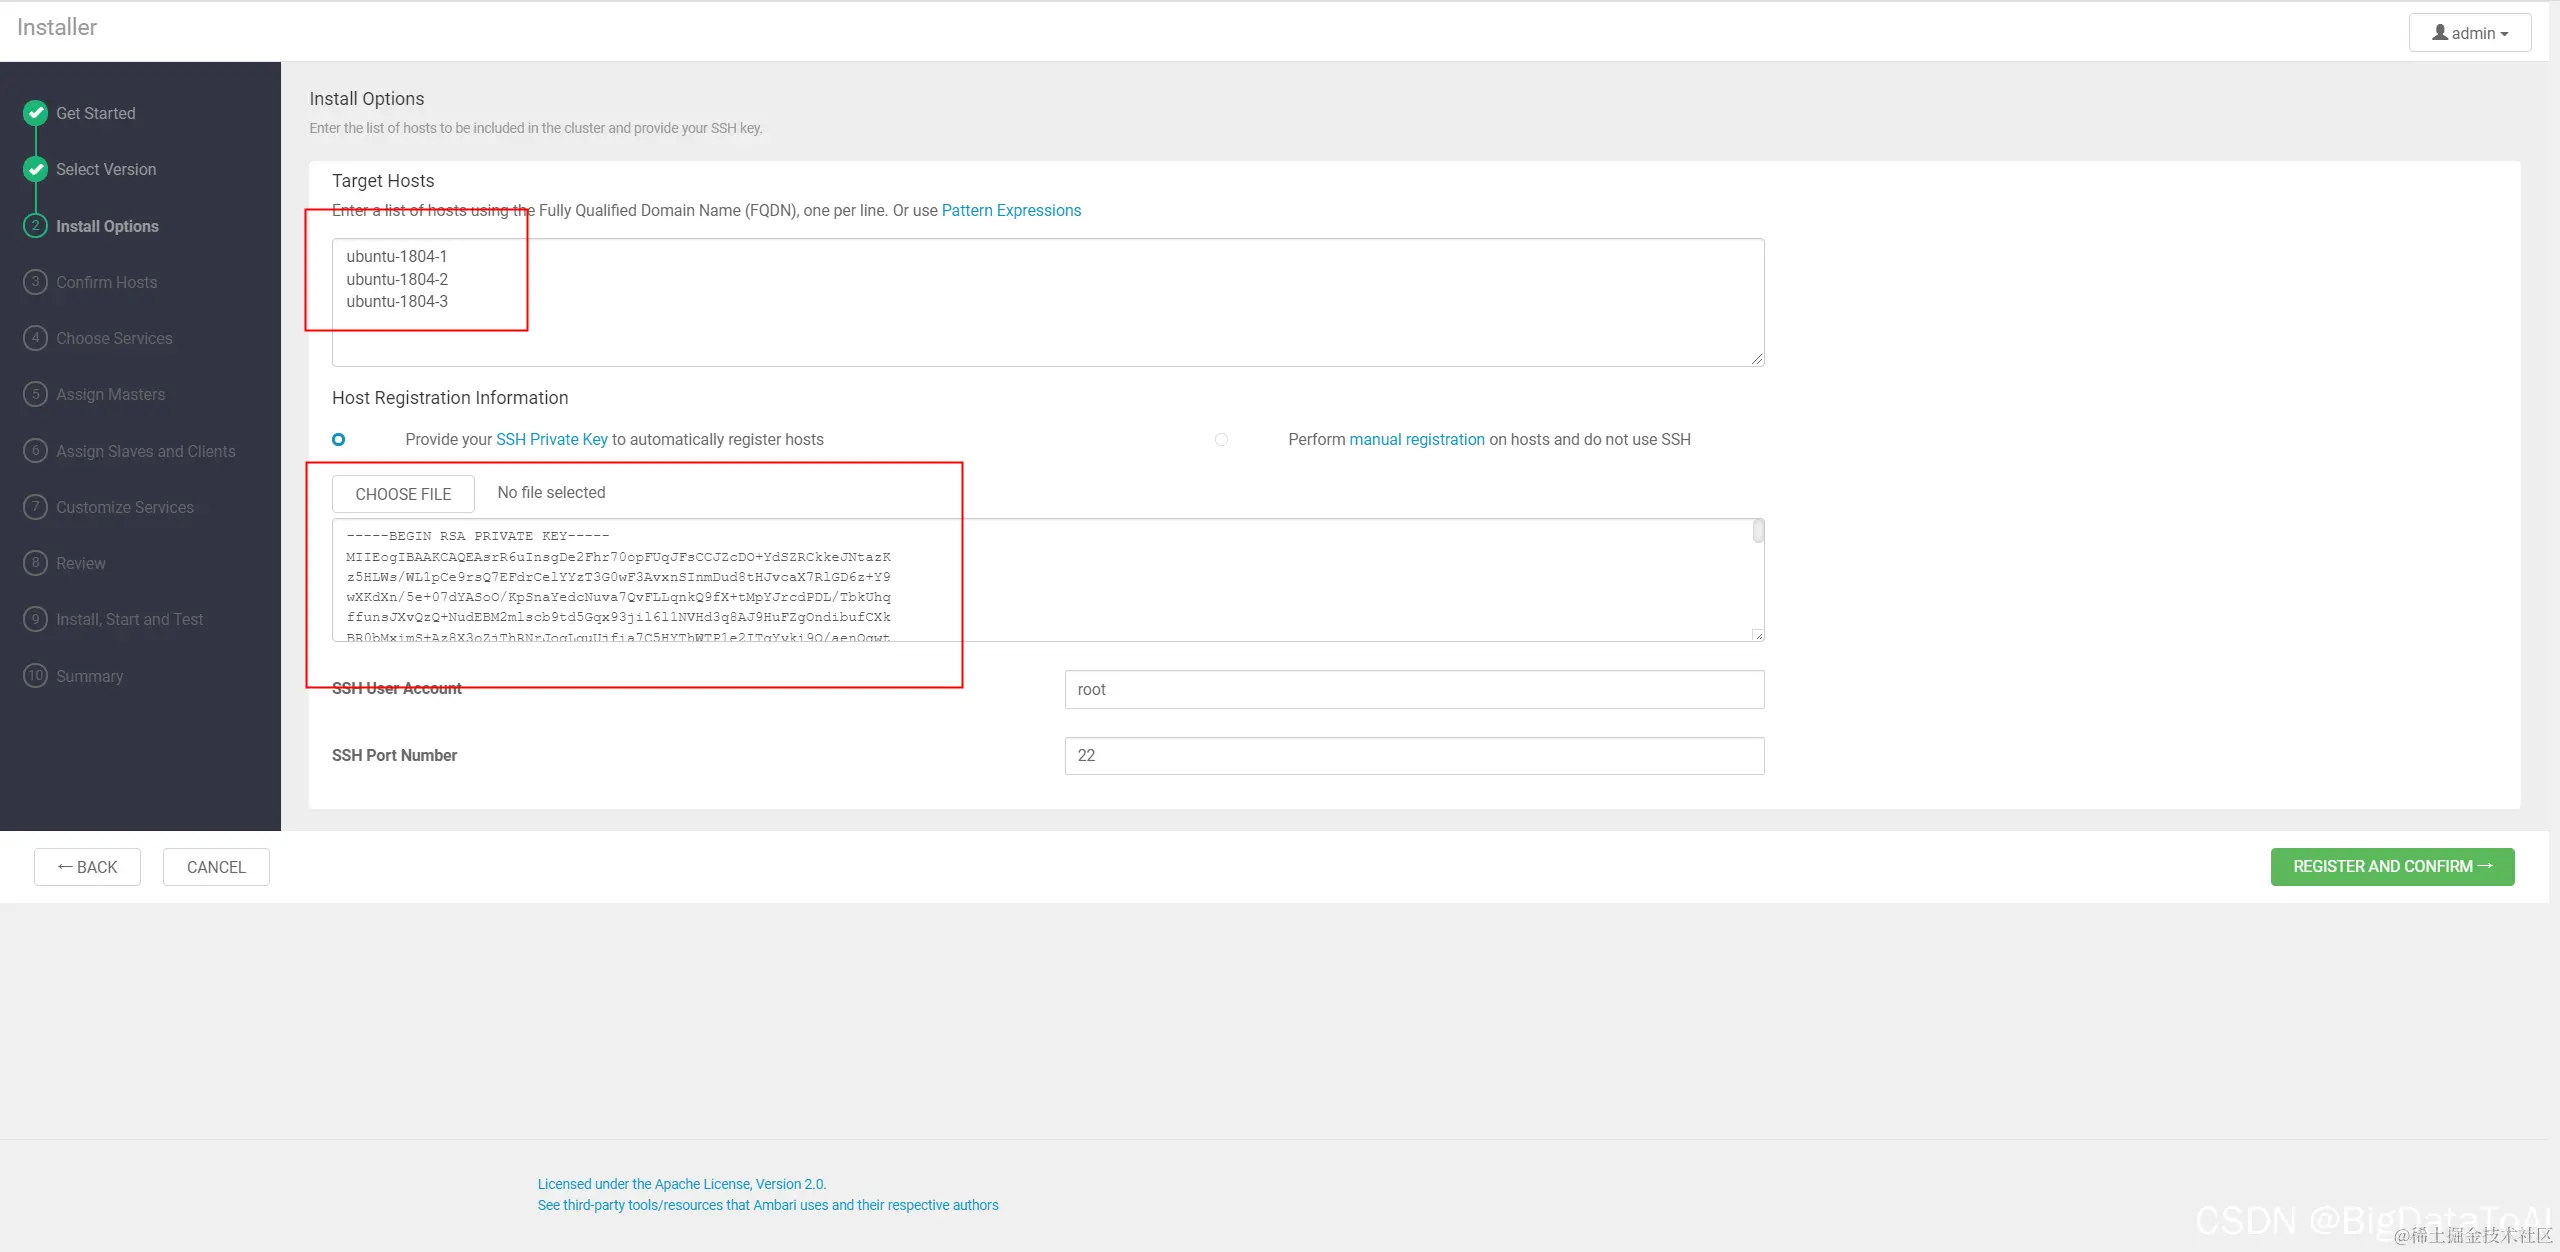The height and width of the screenshot is (1252, 2560).
Task: Open the admin user dropdown
Action: [2469, 33]
